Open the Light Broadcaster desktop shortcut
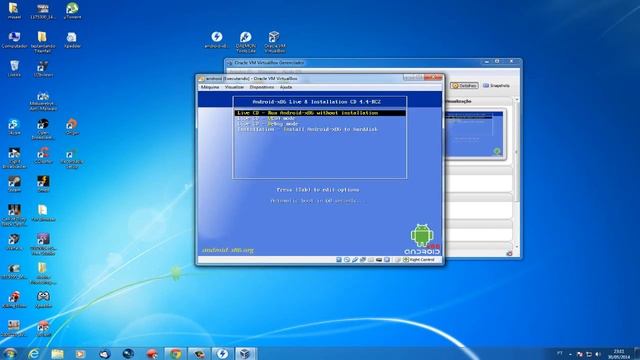 click(14, 158)
